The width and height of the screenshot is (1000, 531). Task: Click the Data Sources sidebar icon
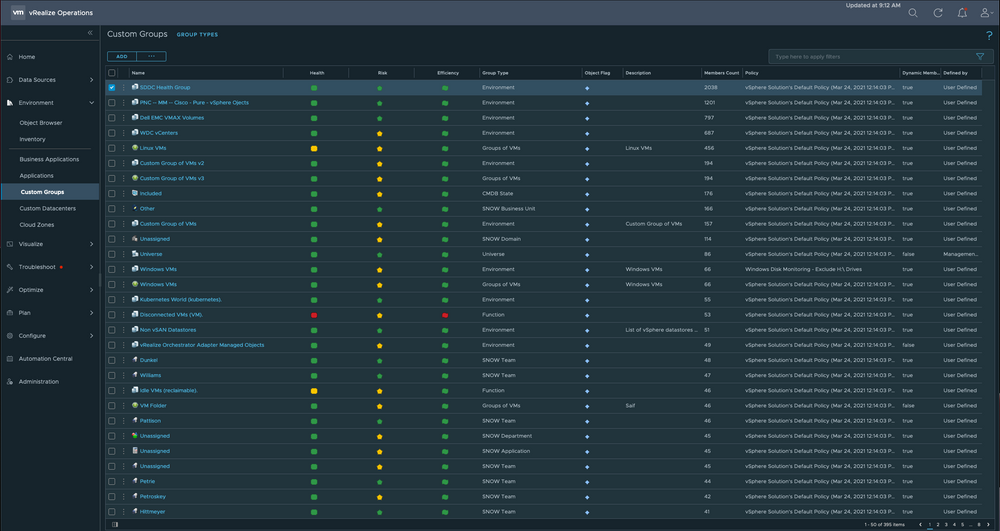point(10,80)
